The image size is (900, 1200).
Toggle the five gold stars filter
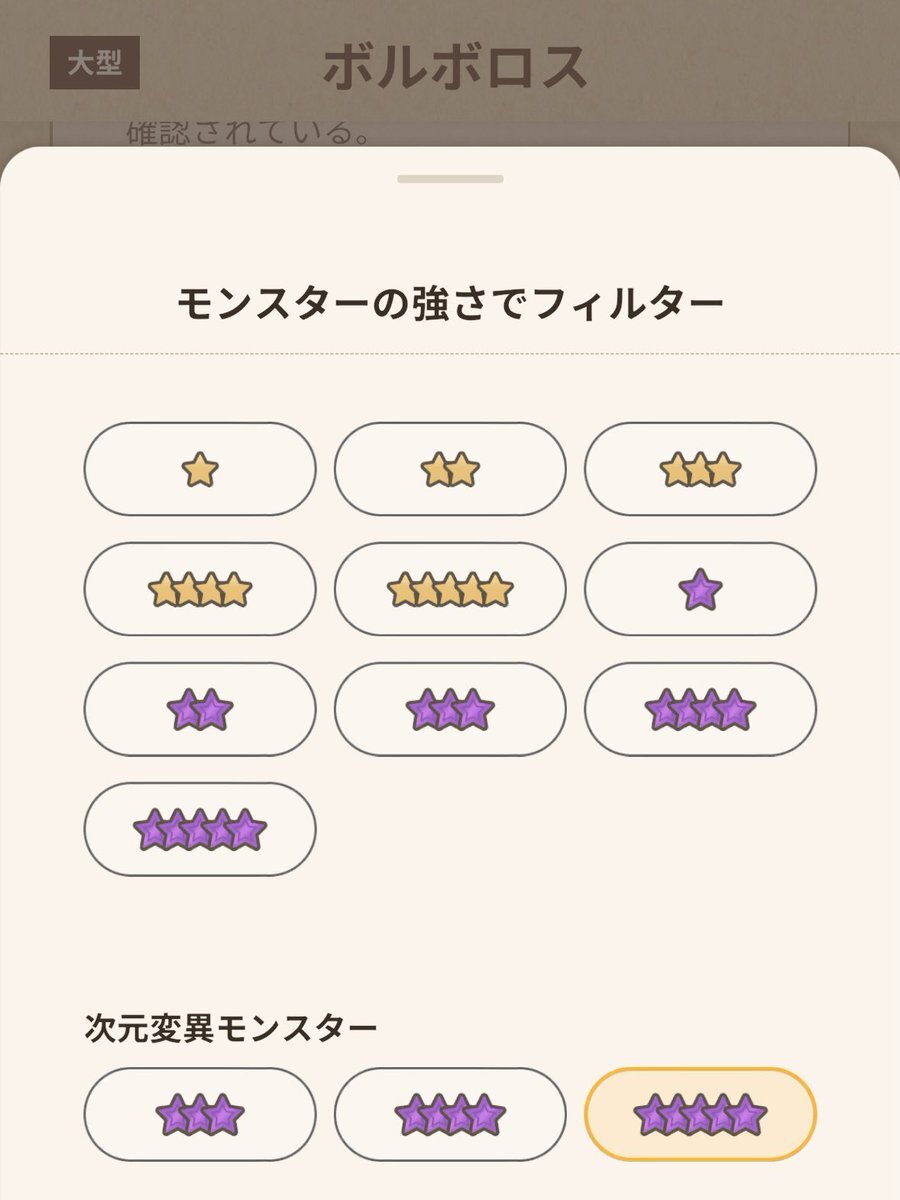(x=450, y=589)
